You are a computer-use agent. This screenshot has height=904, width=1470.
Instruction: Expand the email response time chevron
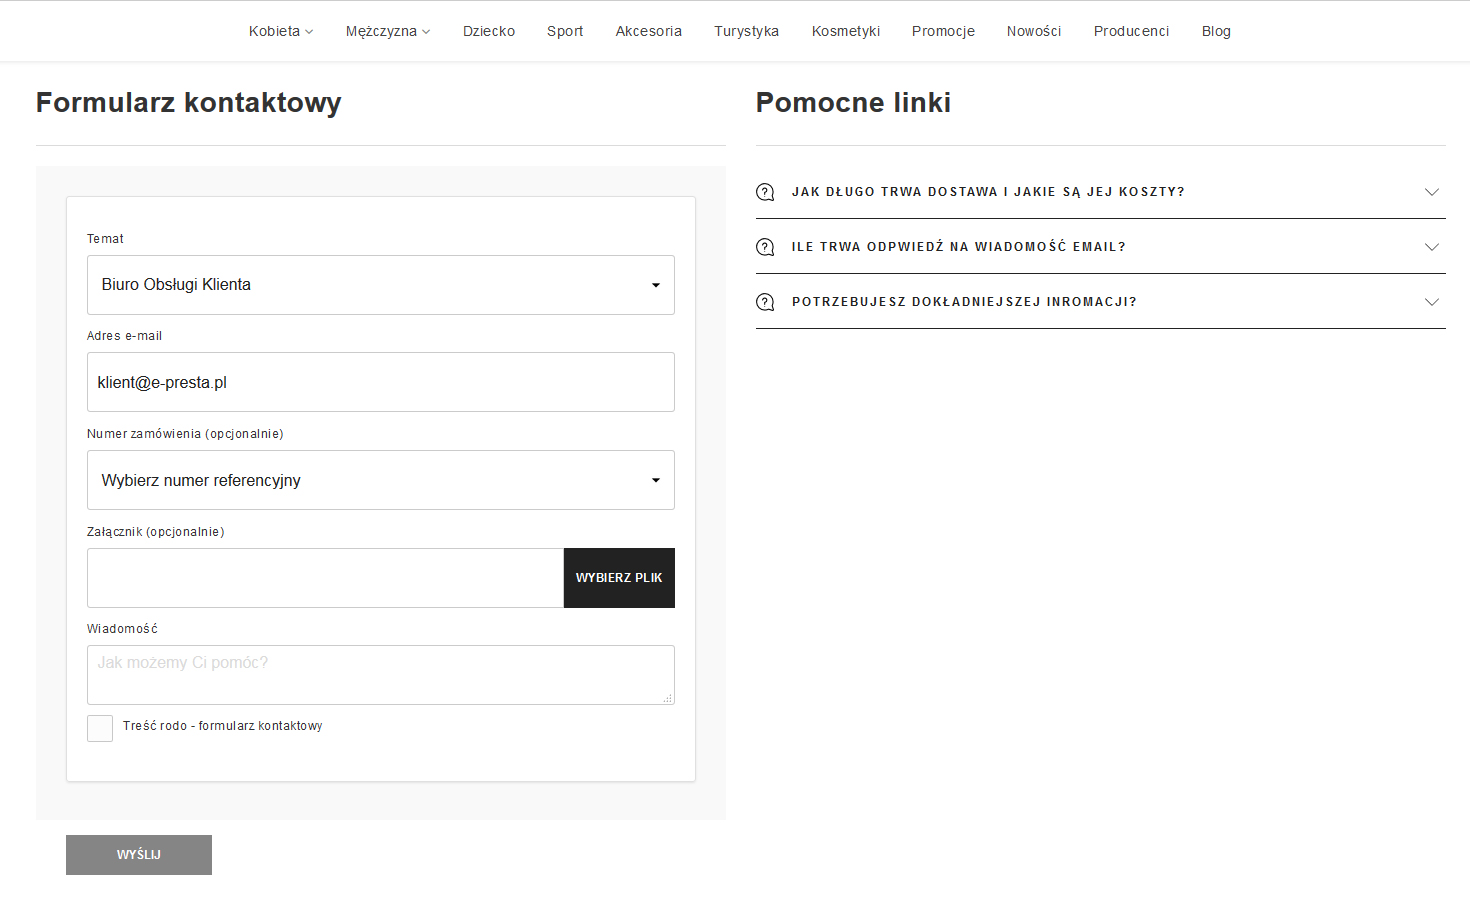(1431, 247)
